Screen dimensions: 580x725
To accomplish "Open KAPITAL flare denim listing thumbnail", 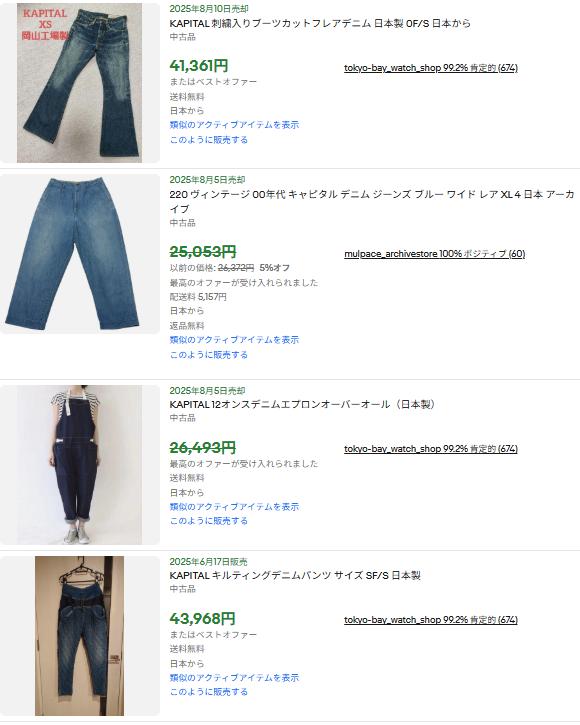I will pos(80,83).
